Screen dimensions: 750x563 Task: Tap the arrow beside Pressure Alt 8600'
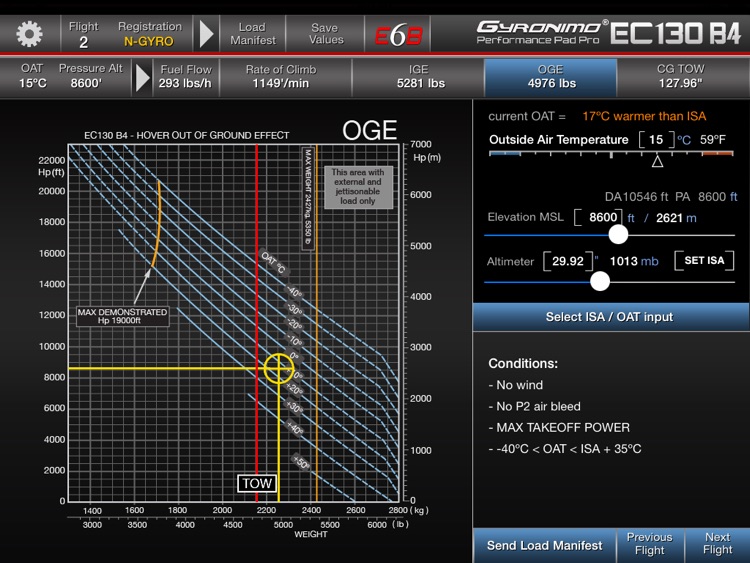[x=142, y=77]
